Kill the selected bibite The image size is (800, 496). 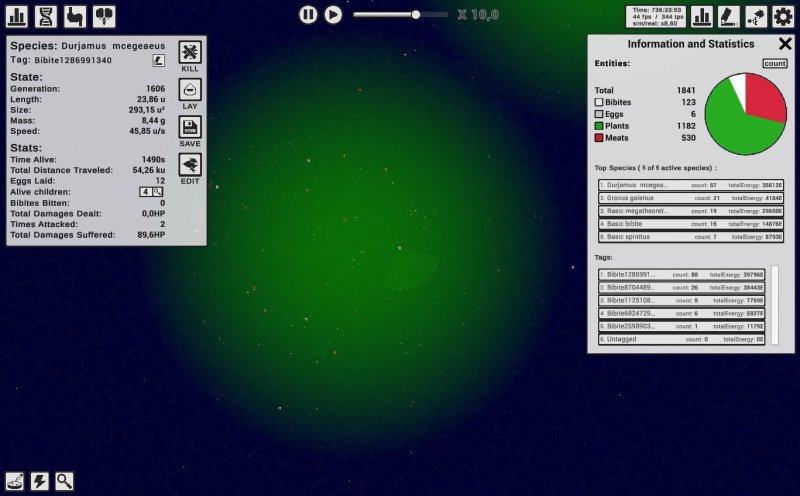pyautogui.click(x=190, y=55)
